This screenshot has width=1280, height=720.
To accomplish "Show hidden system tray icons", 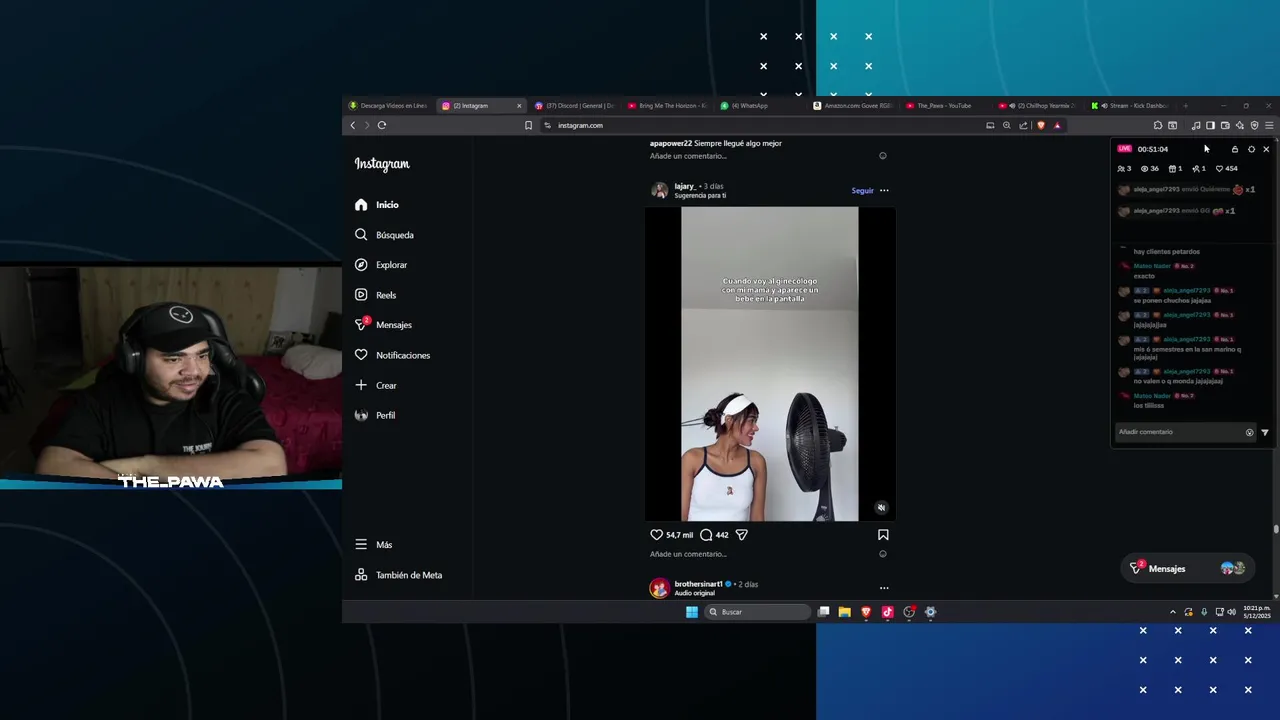I will pos(1173,612).
